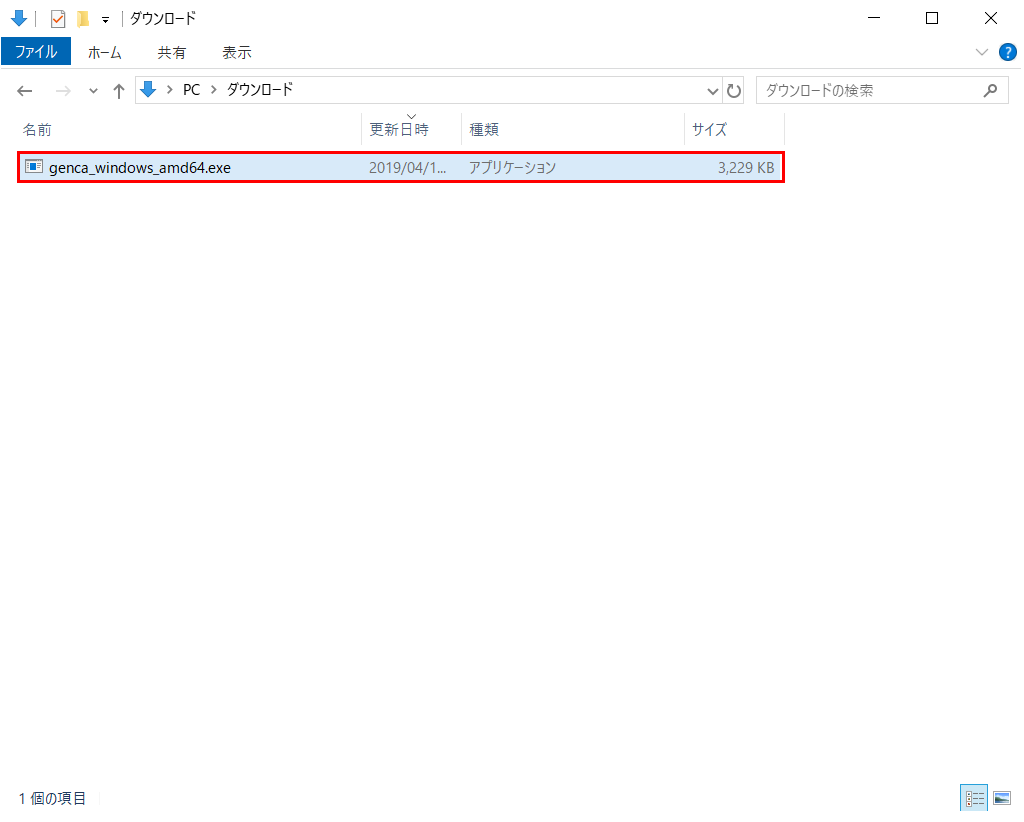Click the Properties icon in quick access toolbar
This screenshot has height=822, width=1024.
pos(58,18)
